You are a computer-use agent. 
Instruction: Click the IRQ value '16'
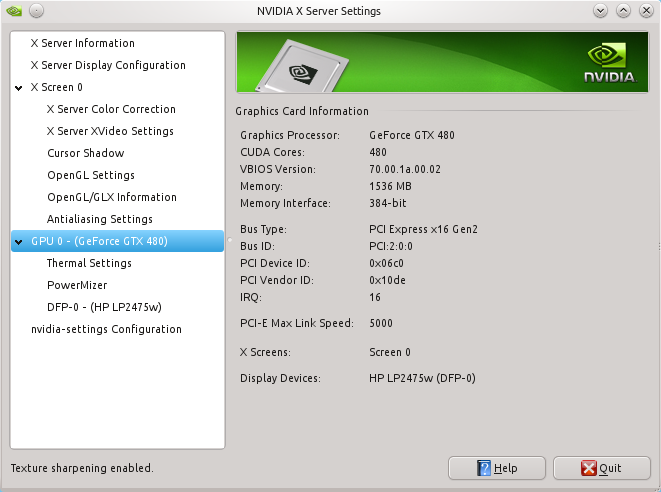pyautogui.click(x=375, y=297)
